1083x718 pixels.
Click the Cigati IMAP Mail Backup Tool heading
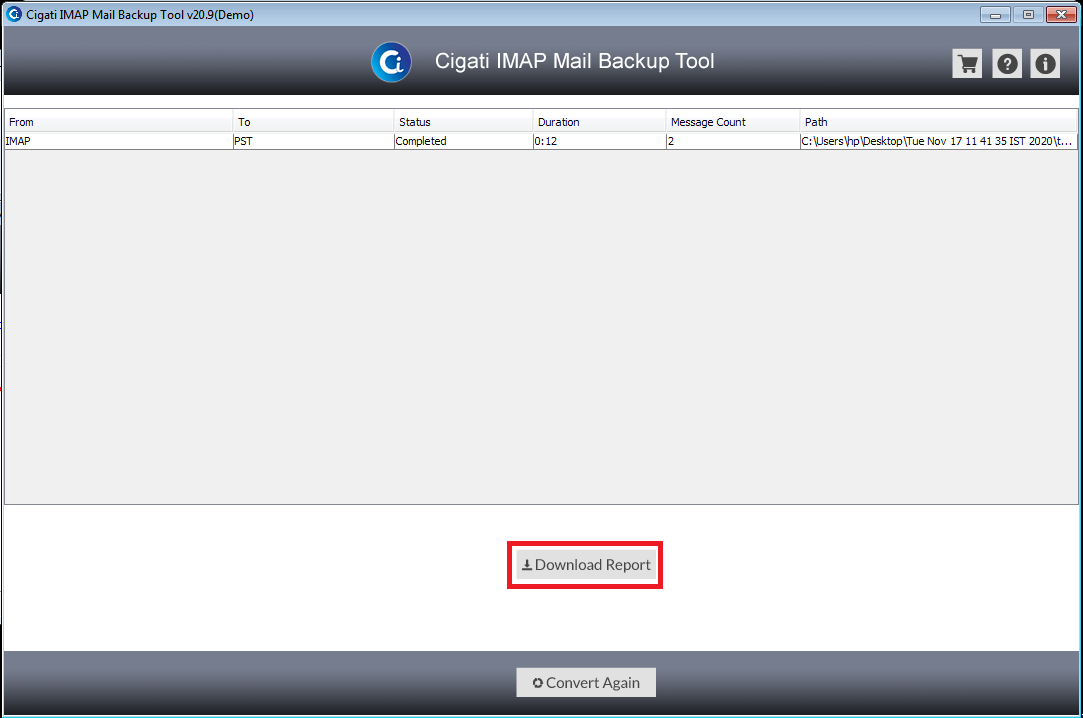(x=575, y=61)
